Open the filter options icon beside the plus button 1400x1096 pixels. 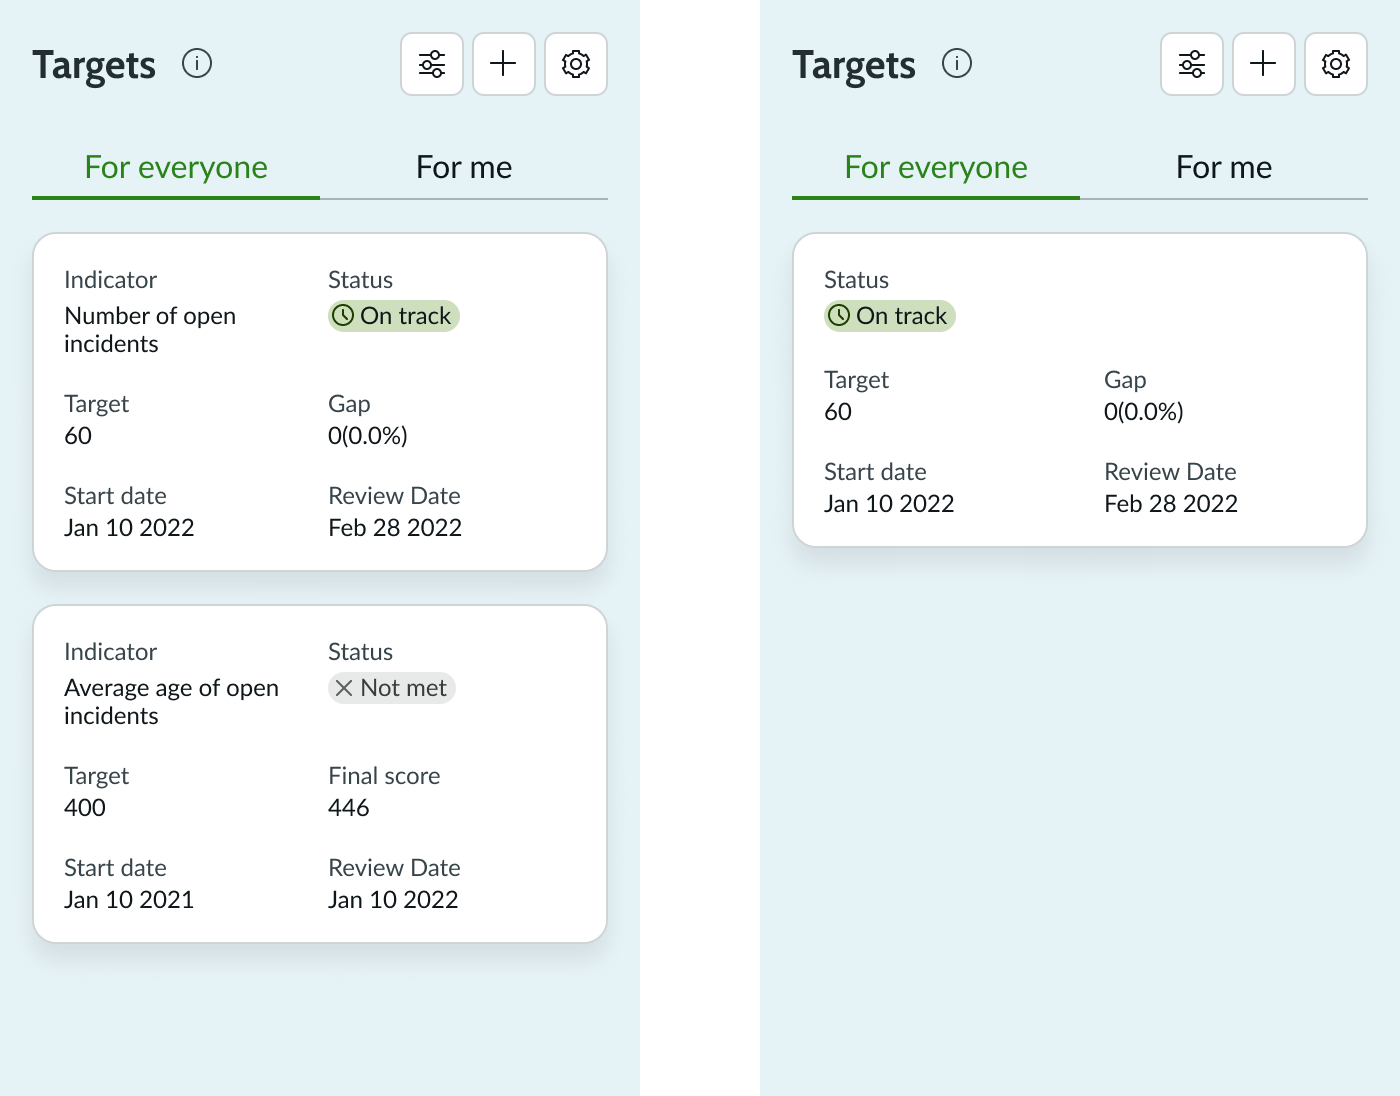pos(431,63)
